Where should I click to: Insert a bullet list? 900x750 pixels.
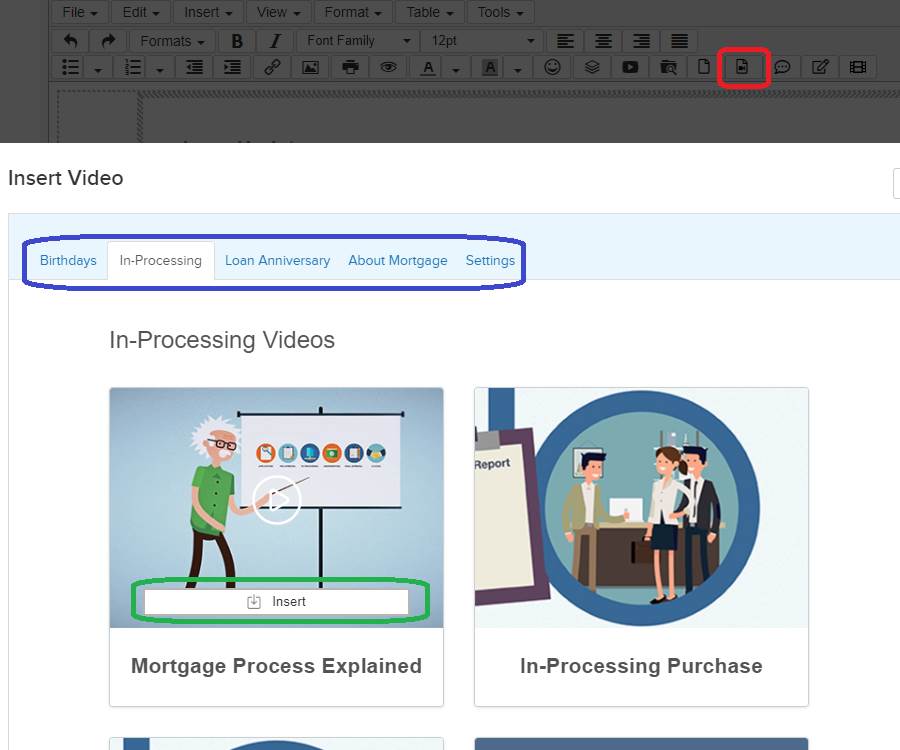(x=70, y=67)
